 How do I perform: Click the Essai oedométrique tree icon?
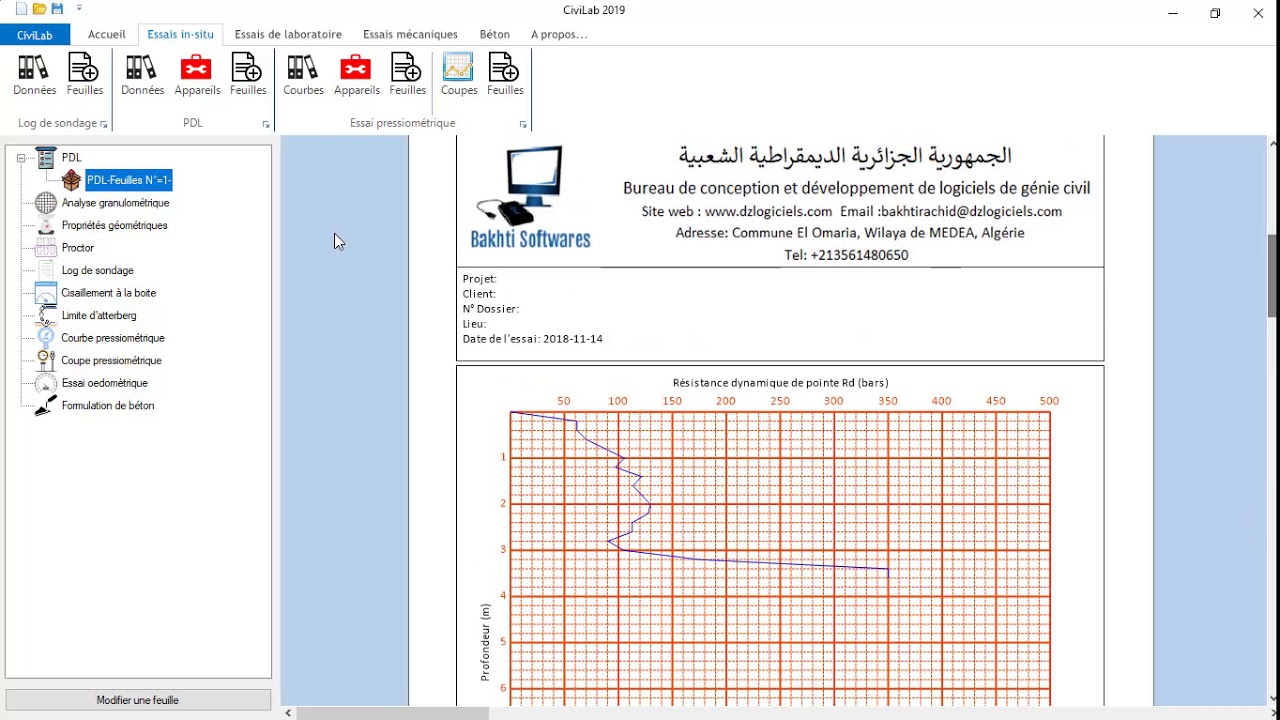[x=46, y=383]
